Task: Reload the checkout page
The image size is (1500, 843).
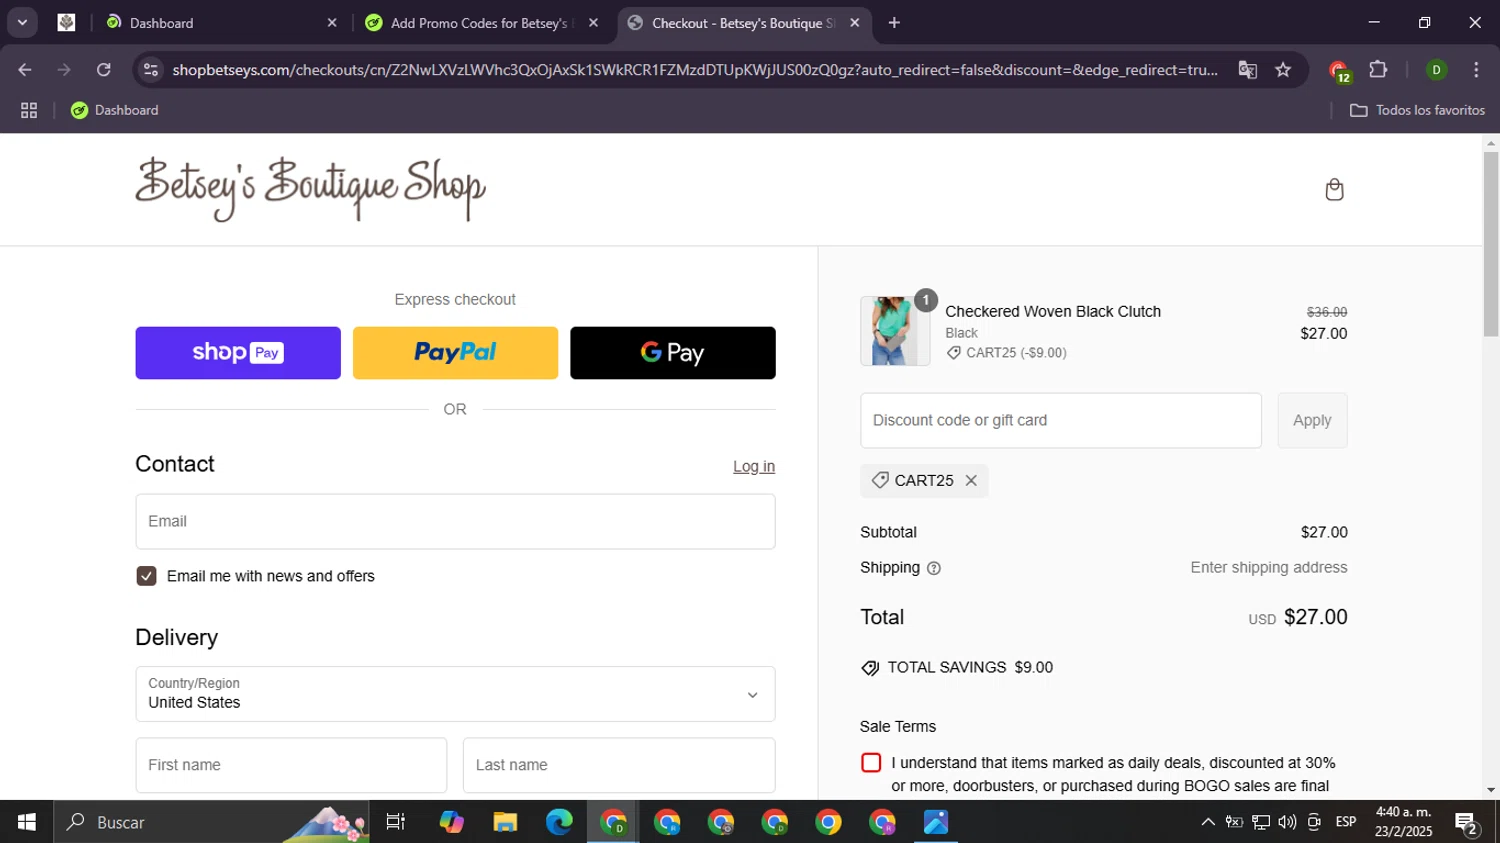Action: (104, 70)
